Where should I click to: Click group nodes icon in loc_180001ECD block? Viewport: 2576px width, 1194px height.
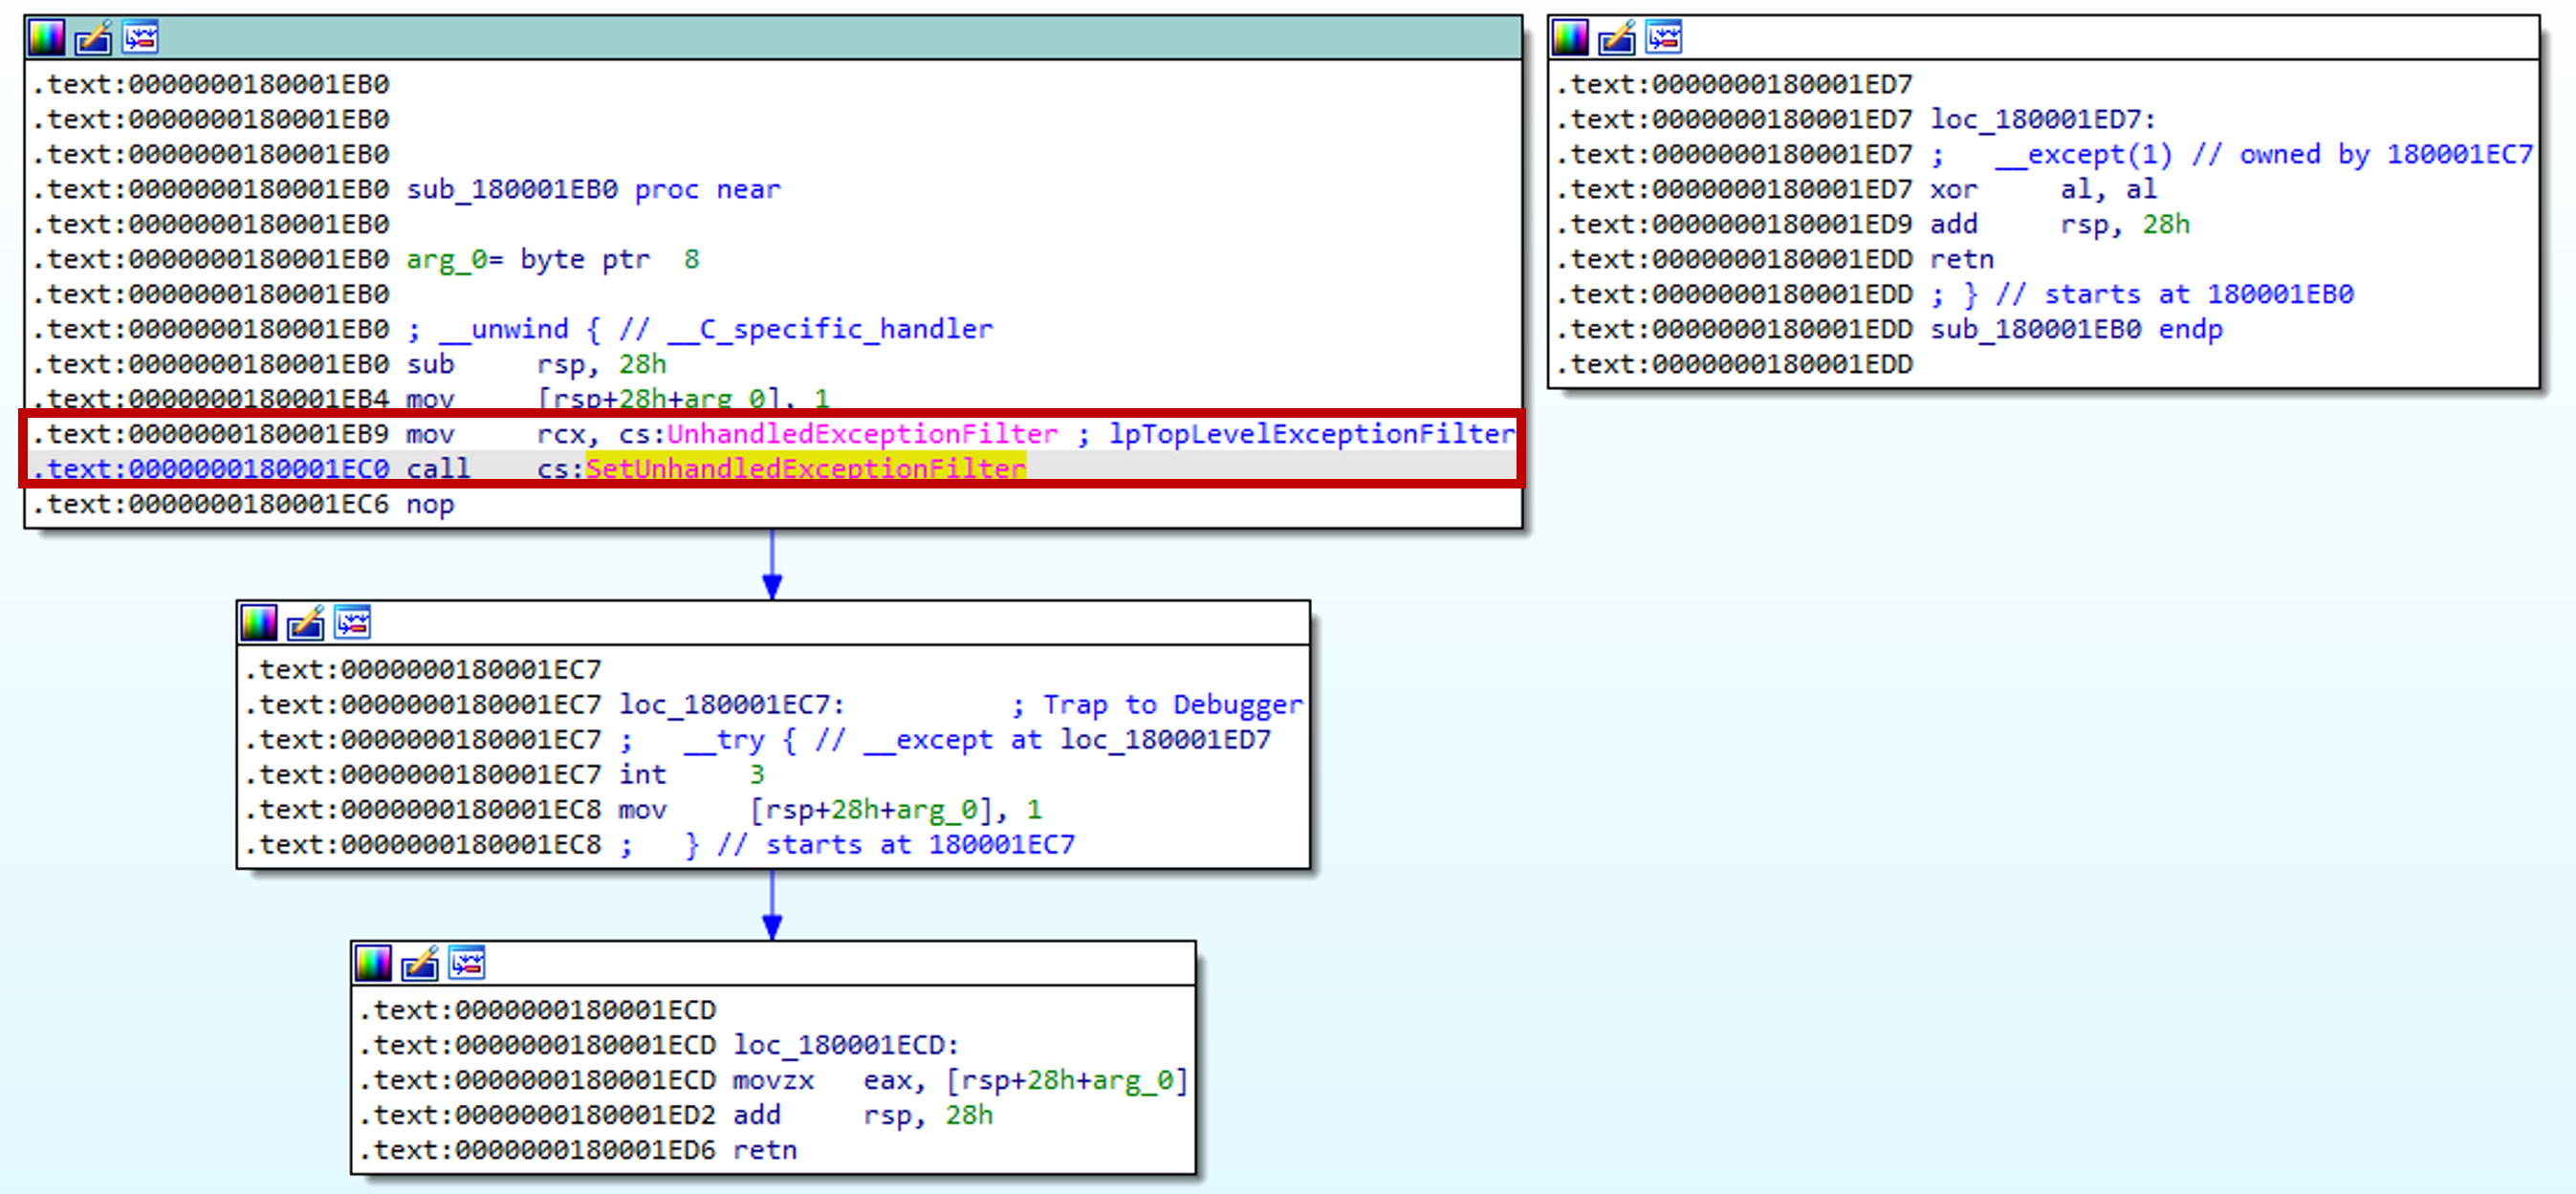tap(467, 963)
